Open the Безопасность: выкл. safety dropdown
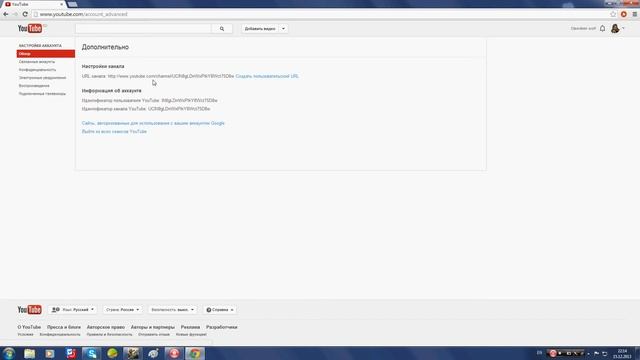 tap(172, 310)
